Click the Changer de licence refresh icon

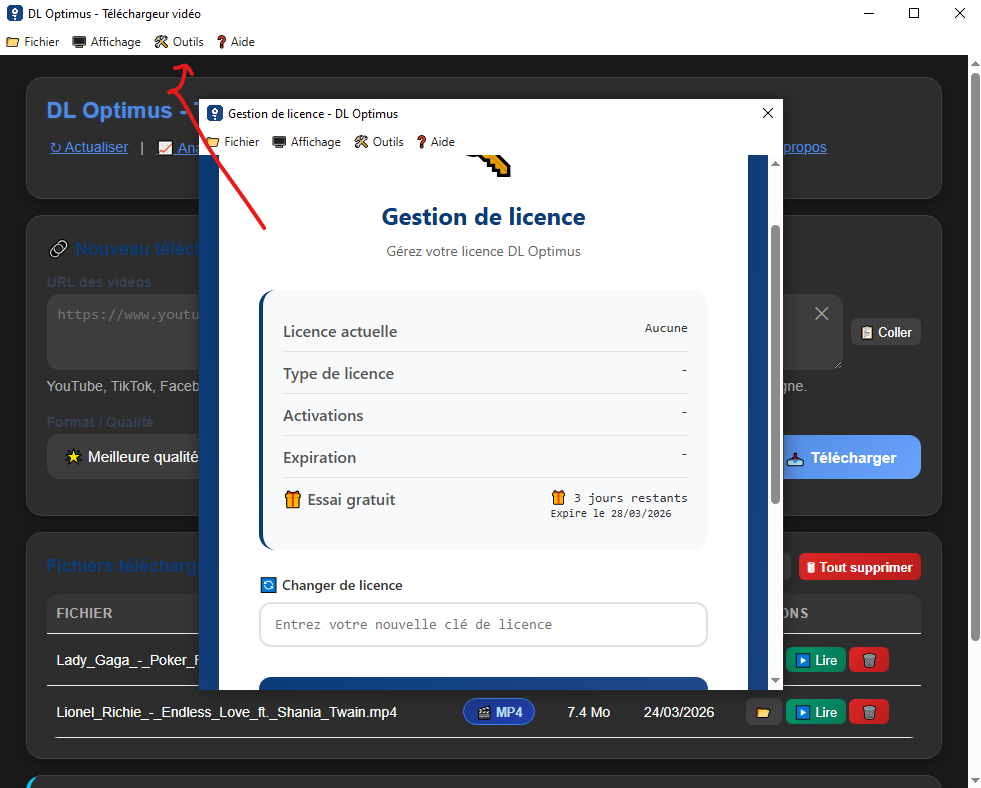[268, 585]
